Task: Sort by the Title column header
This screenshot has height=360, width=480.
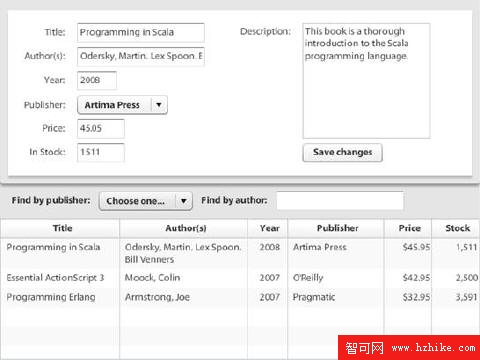Action: tap(60, 228)
